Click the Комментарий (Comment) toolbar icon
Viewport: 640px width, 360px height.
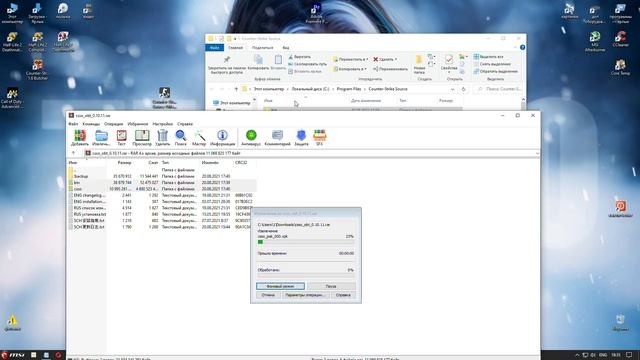tap(277, 135)
